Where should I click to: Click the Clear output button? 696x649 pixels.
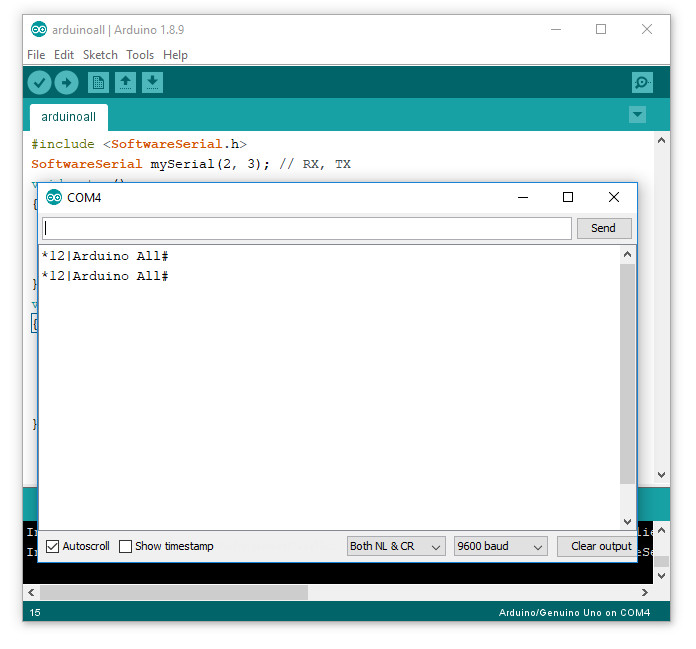point(597,546)
